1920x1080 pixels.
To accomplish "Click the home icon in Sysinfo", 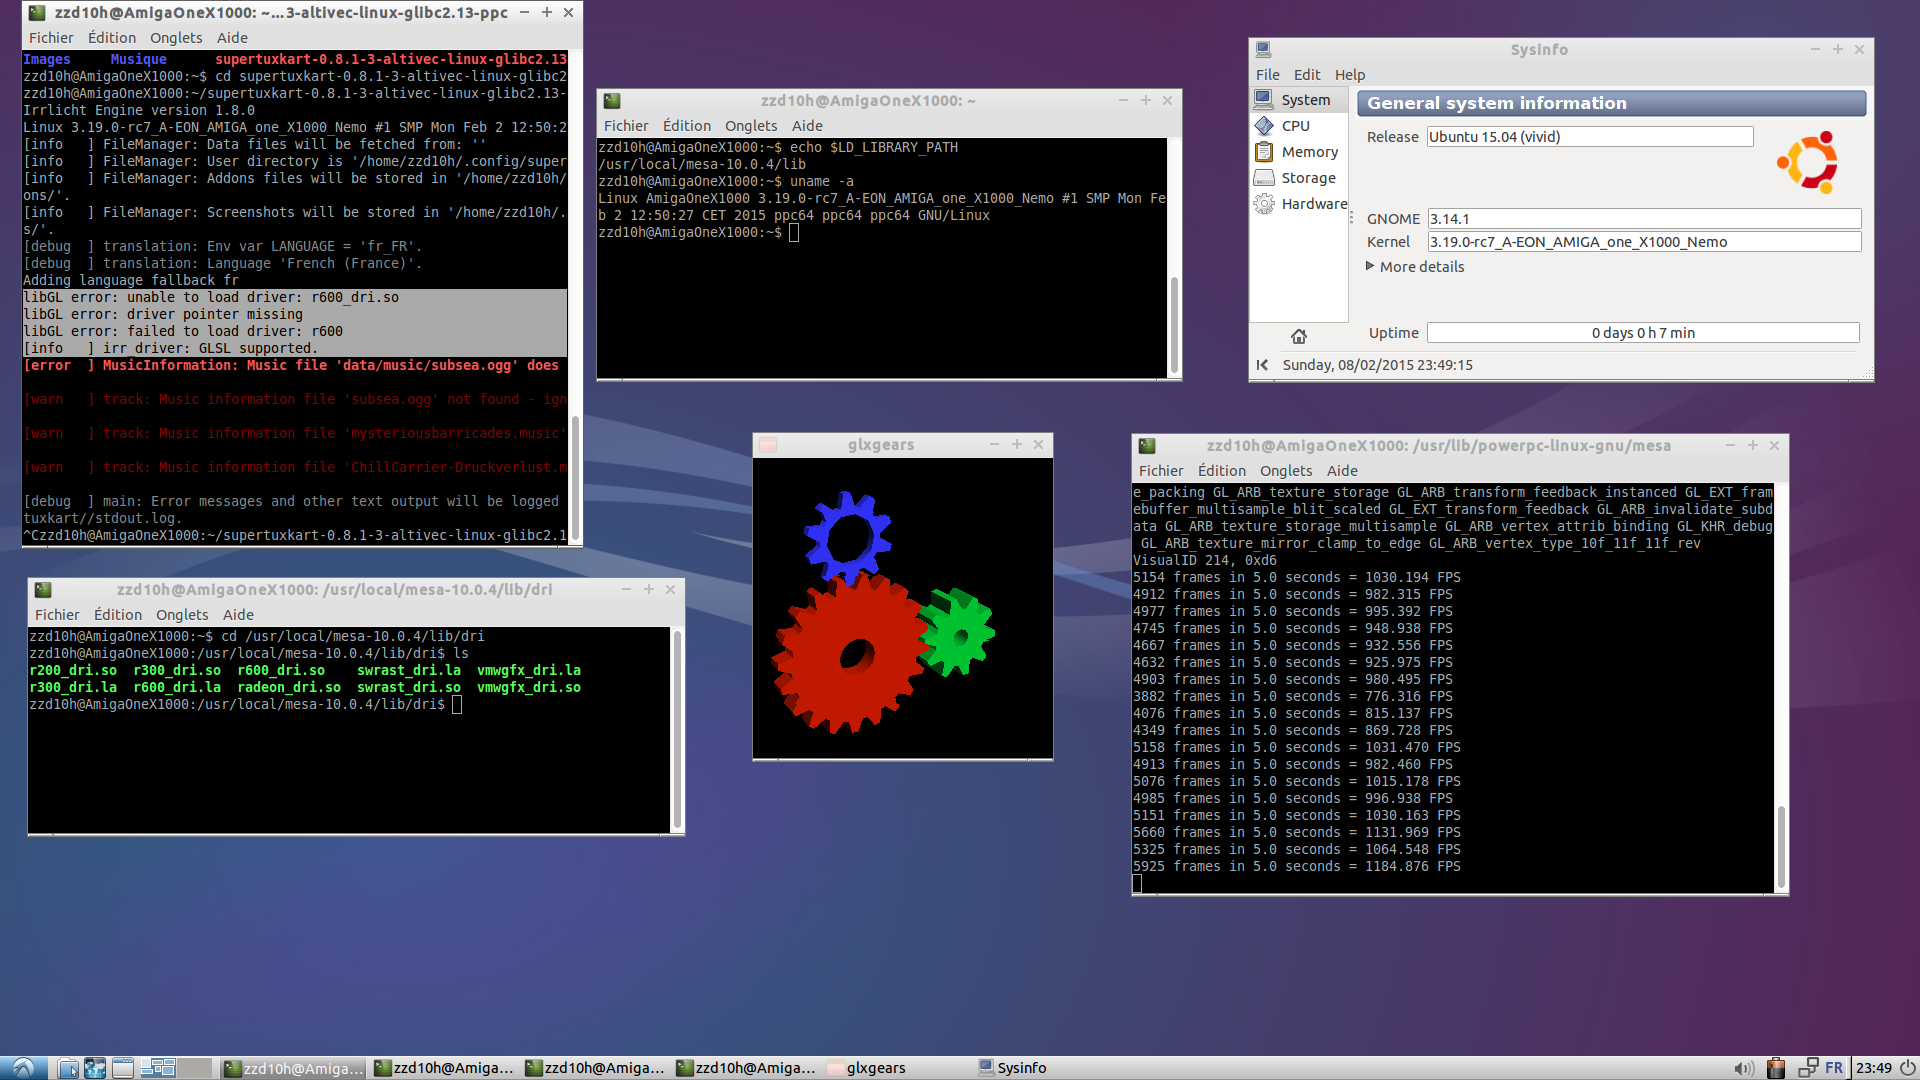I will click(x=1298, y=336).
